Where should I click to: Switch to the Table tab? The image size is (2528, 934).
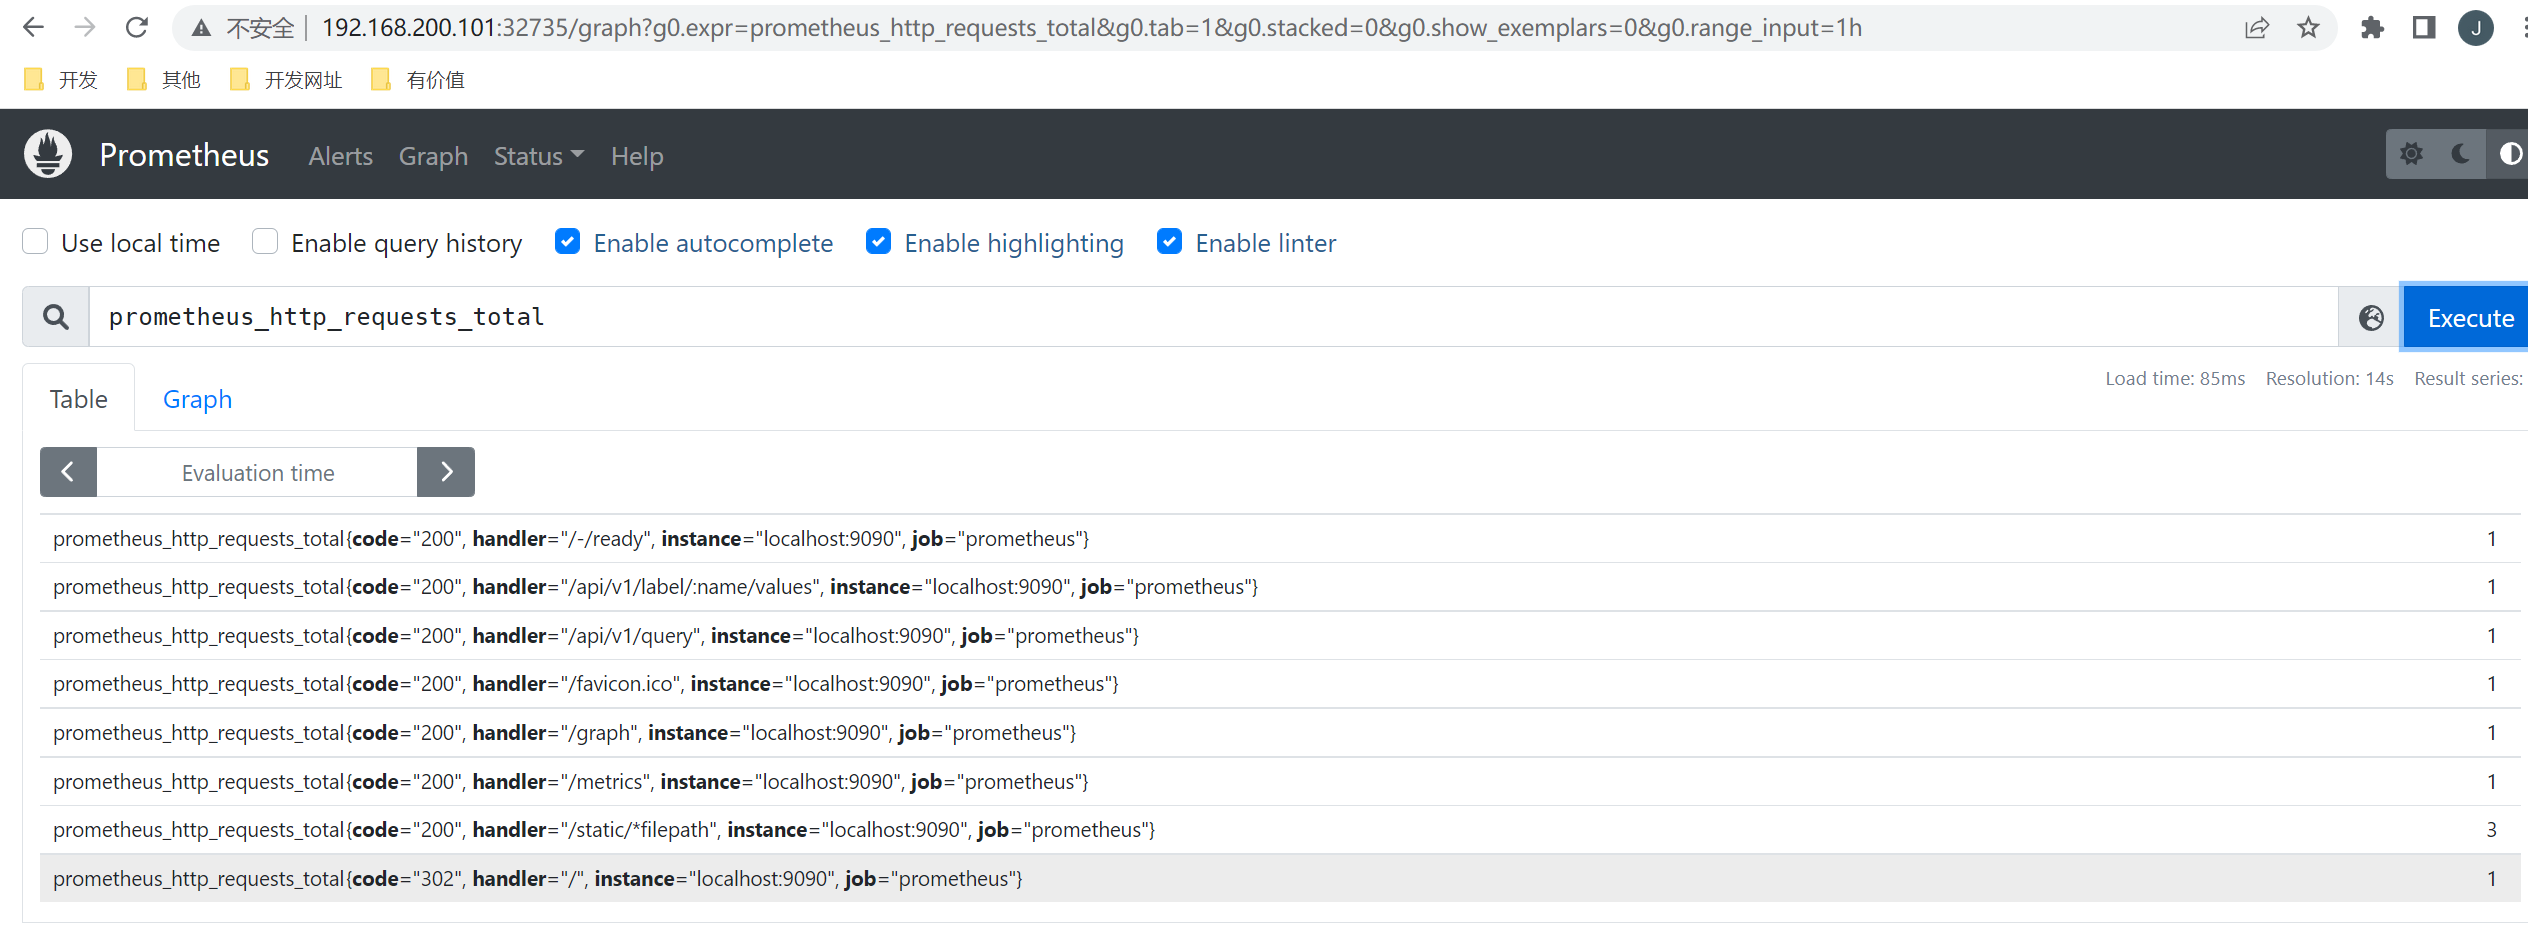[79, 399]
